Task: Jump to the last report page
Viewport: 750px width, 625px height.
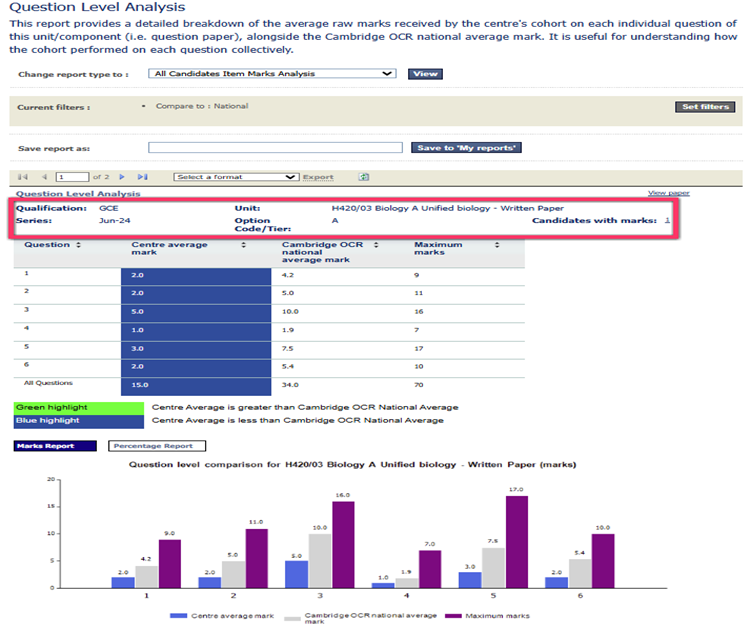Action: pyautogui.click(x=141, y=177)
